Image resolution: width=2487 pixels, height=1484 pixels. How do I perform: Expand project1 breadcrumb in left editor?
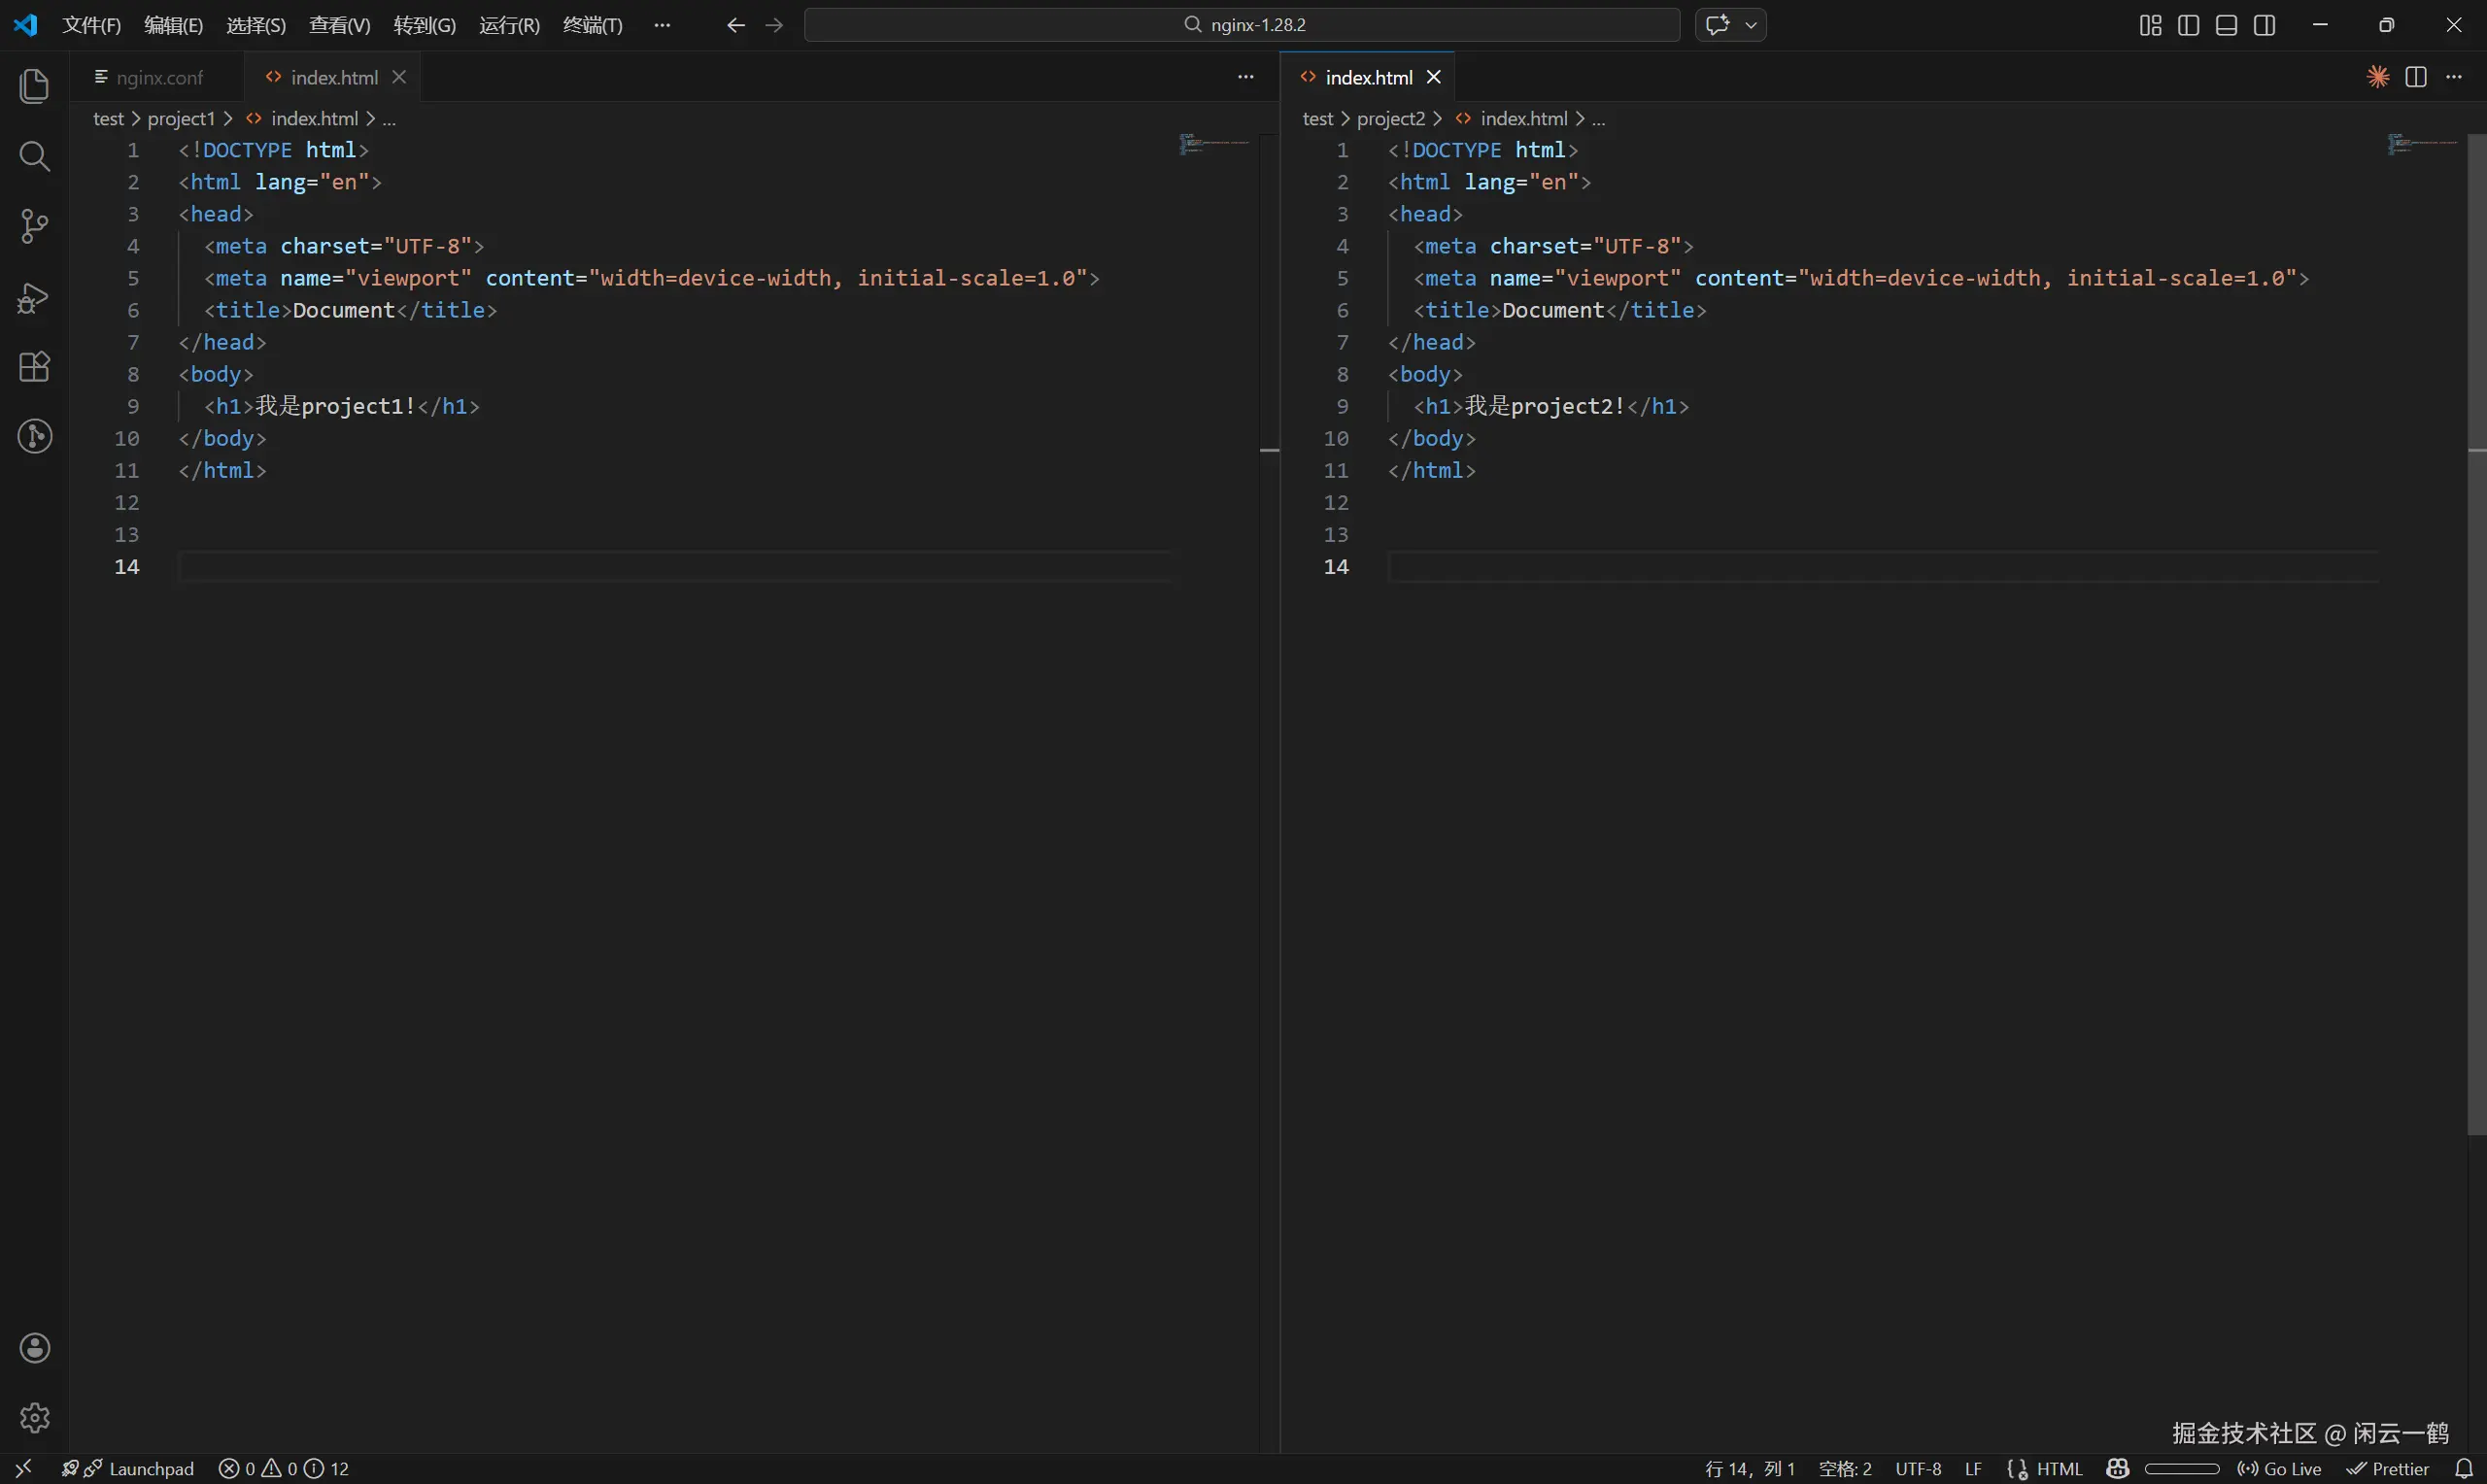click(x=181, y=119)
